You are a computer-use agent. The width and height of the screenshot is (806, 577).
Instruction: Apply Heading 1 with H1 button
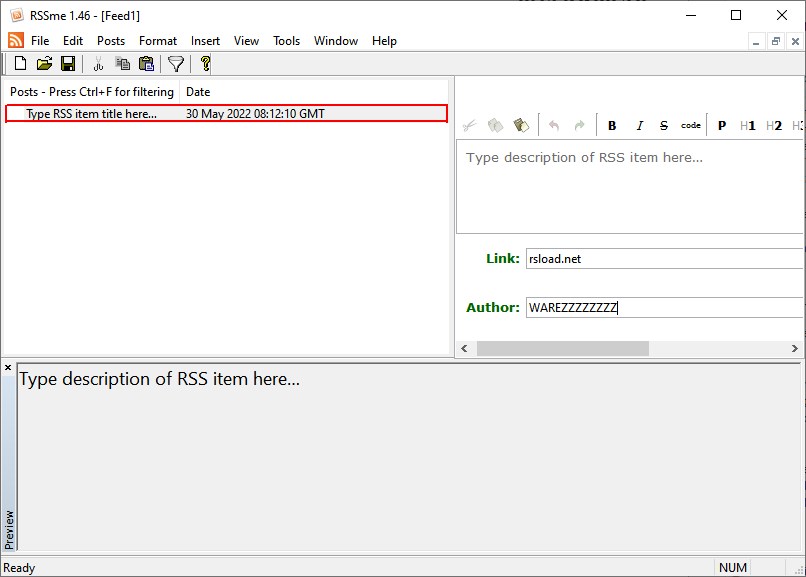747,125
